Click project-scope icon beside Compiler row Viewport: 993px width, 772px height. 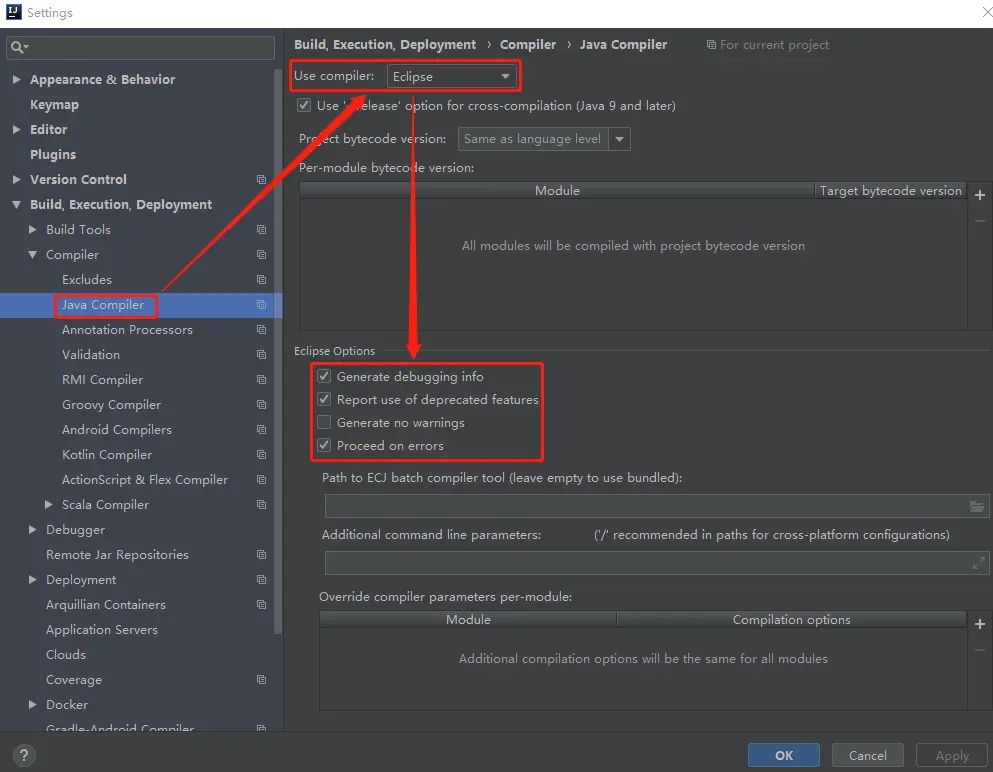261,255
